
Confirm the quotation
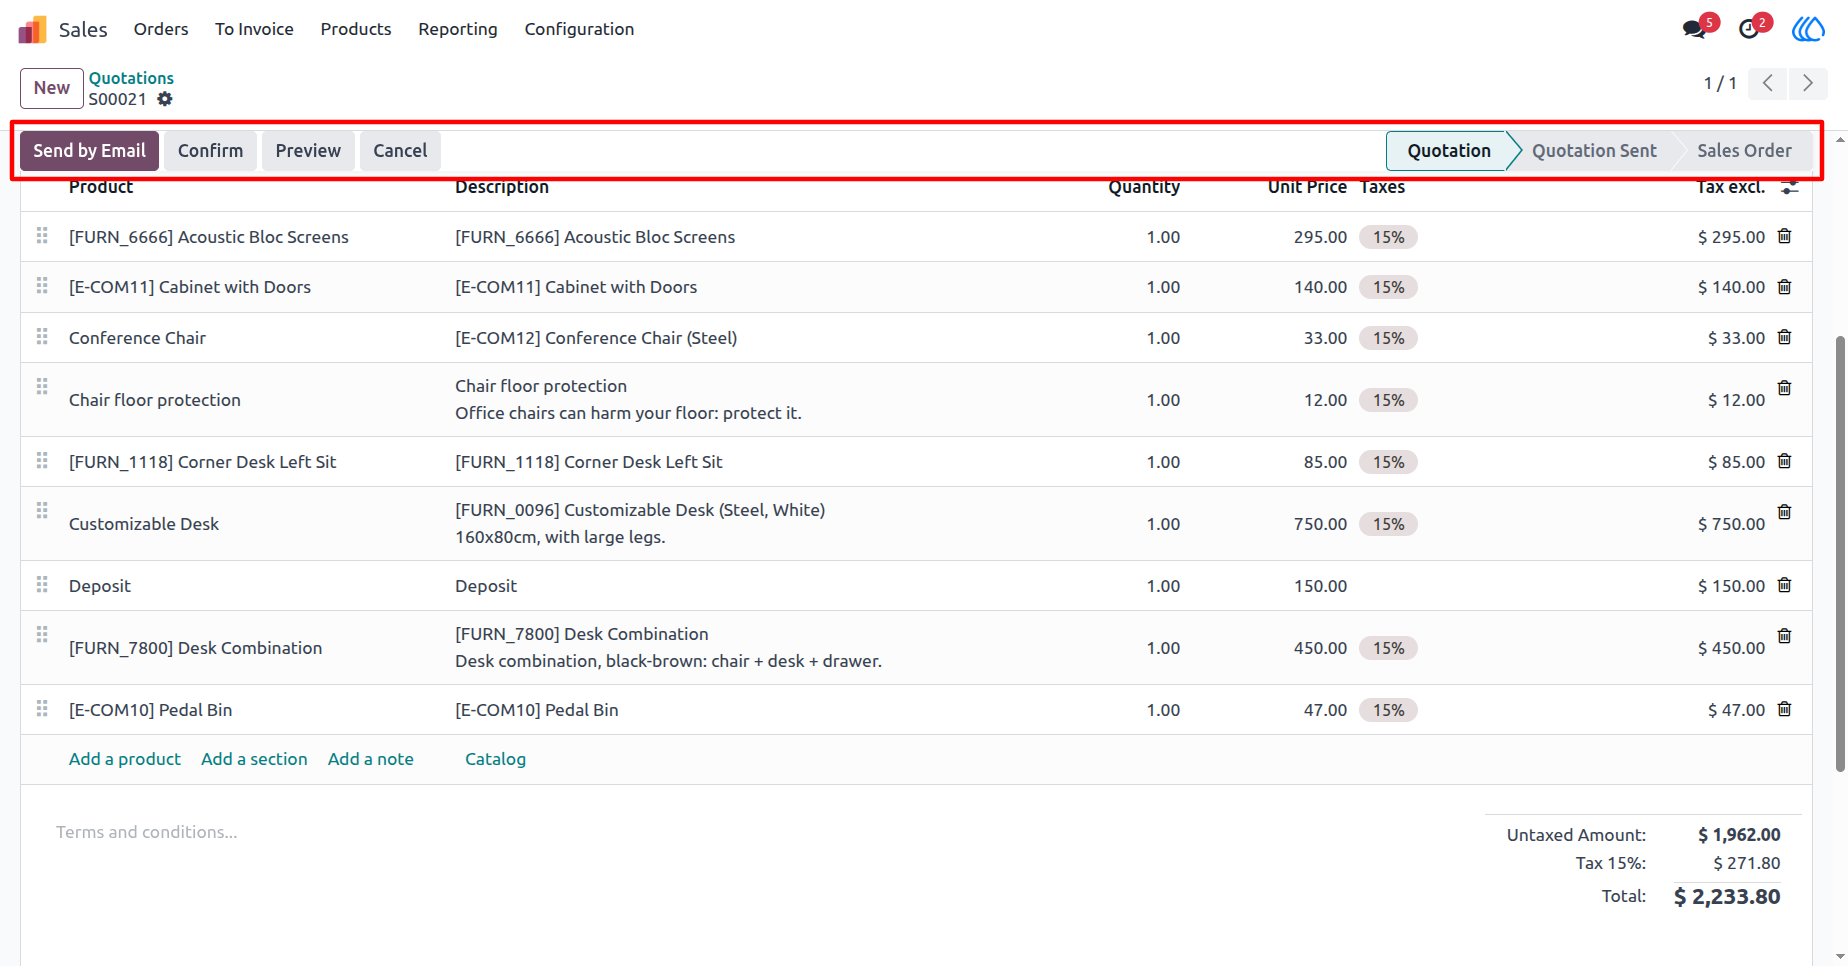(210, 151)
